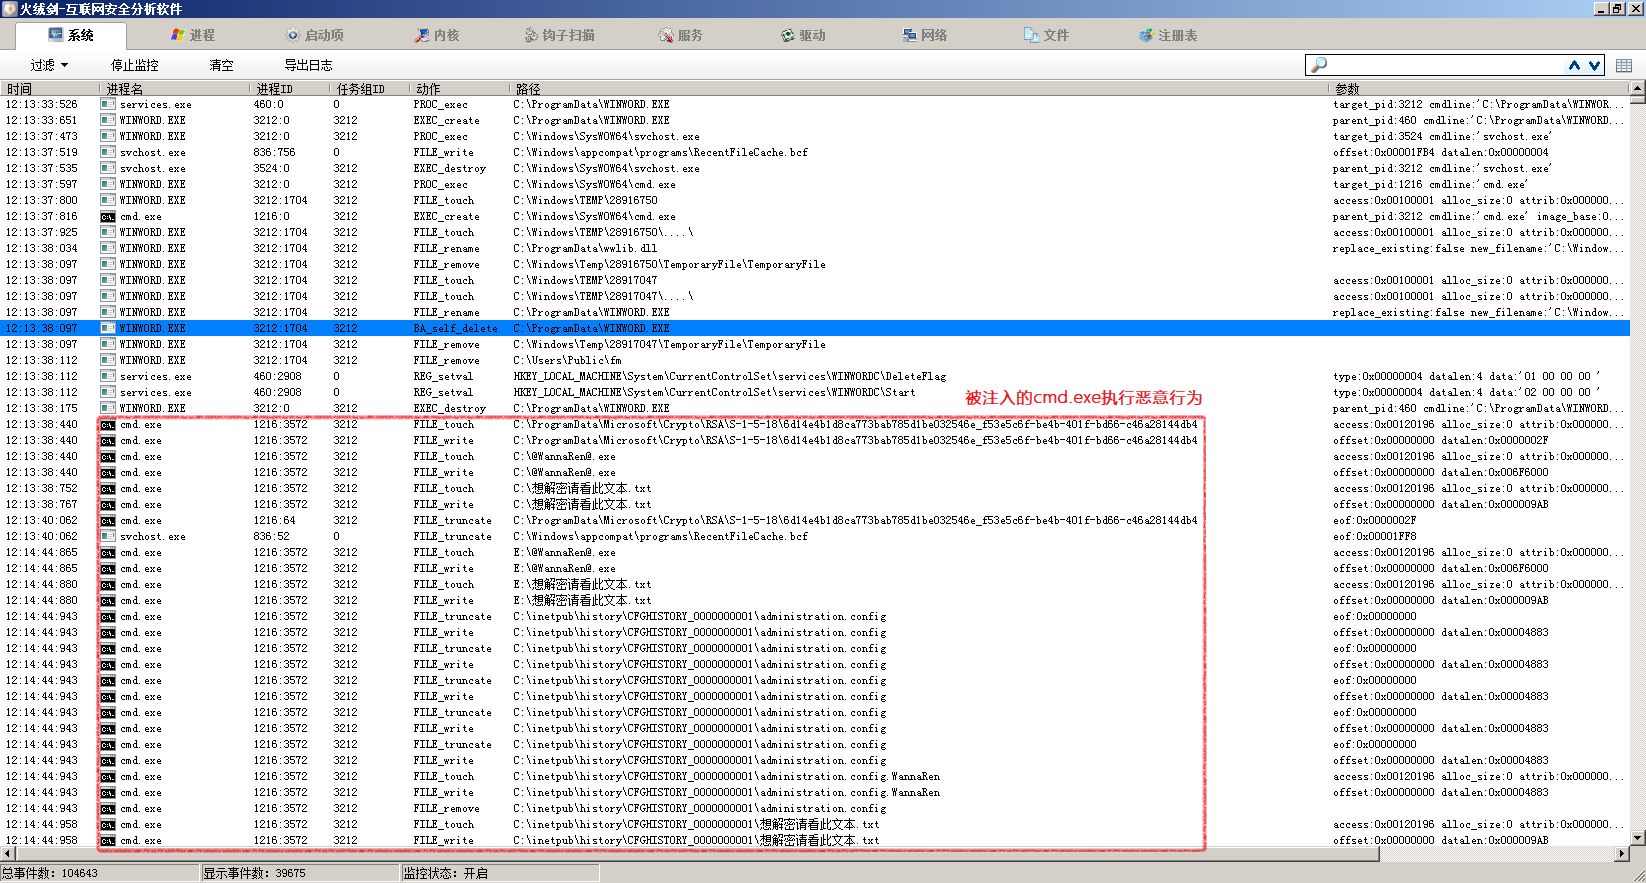Click the 注册表 registry tab icon
The width and height of the screenshot is (1646, 883).
point(1146,35)
